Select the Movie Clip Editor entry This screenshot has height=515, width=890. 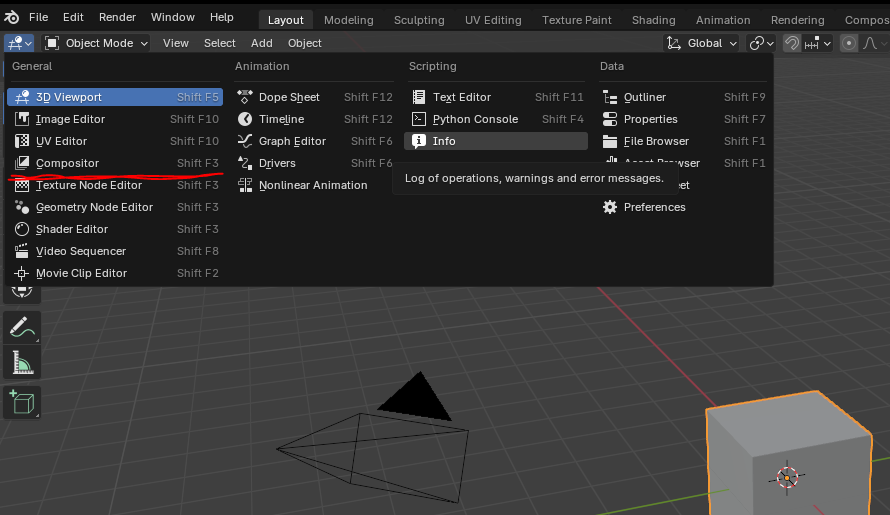point(115,273)
